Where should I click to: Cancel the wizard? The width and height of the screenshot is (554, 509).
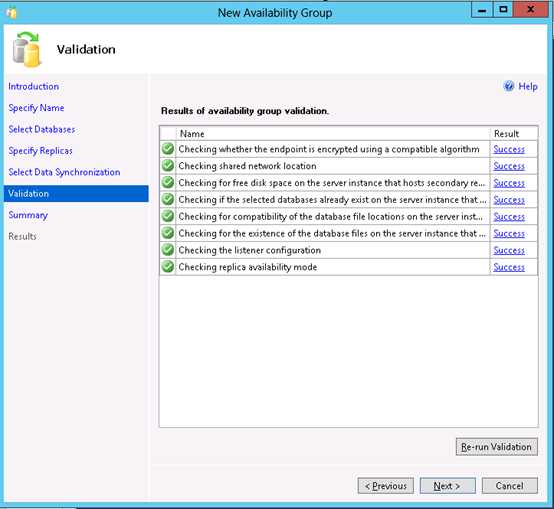[x=510, y=486]
